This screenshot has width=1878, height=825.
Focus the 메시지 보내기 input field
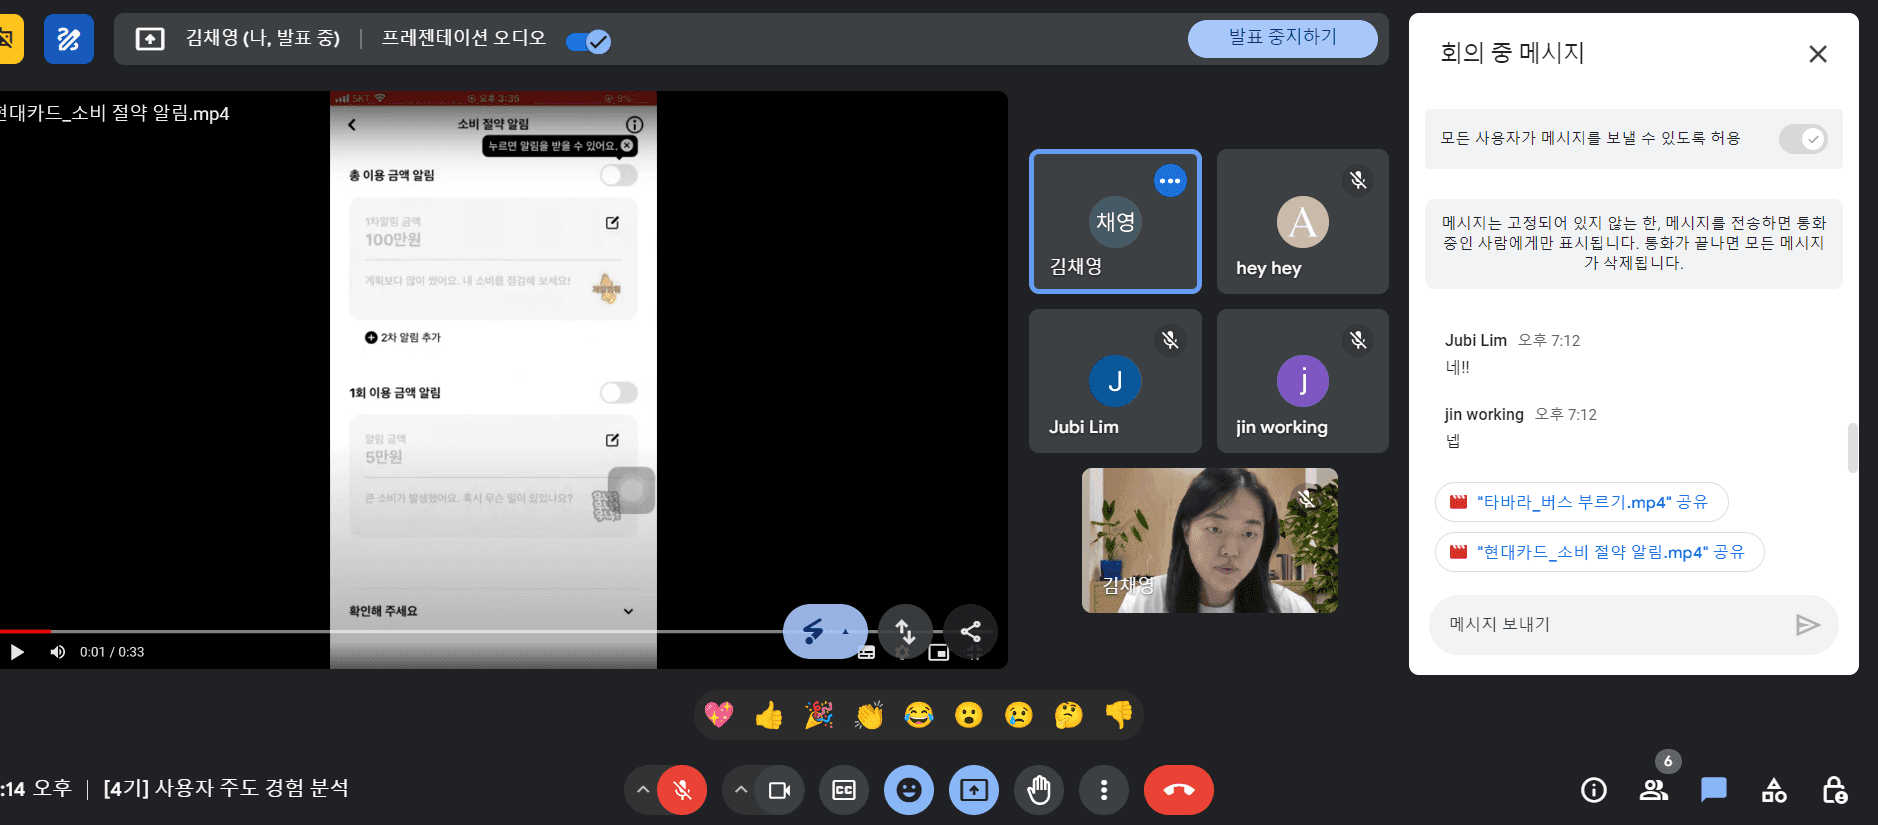click(1610, 625)
